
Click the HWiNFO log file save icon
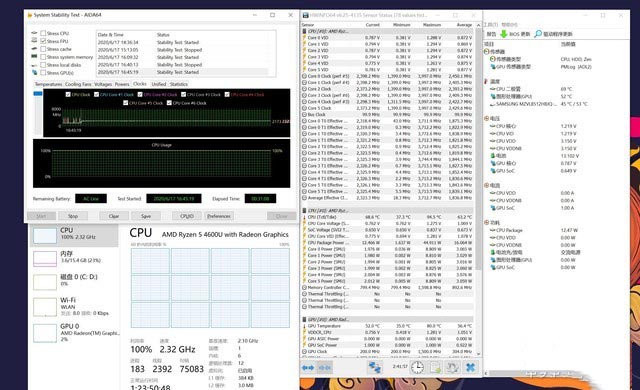tap(435, 368)
